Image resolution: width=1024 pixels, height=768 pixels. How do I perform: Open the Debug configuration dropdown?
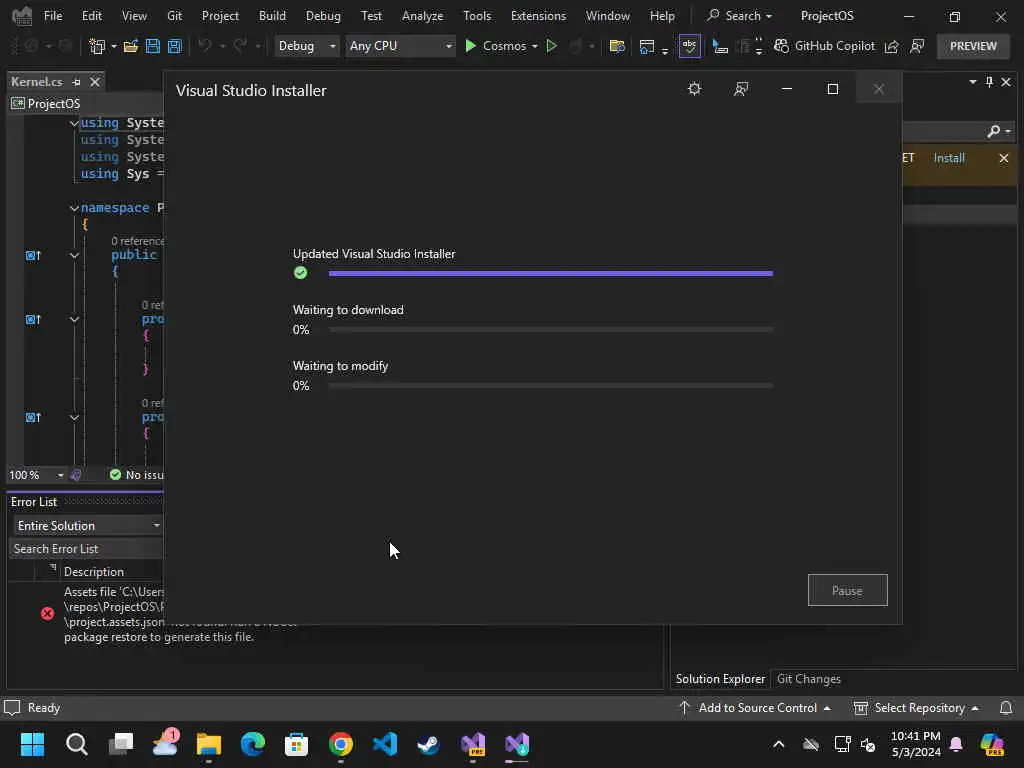click(306, 46)
